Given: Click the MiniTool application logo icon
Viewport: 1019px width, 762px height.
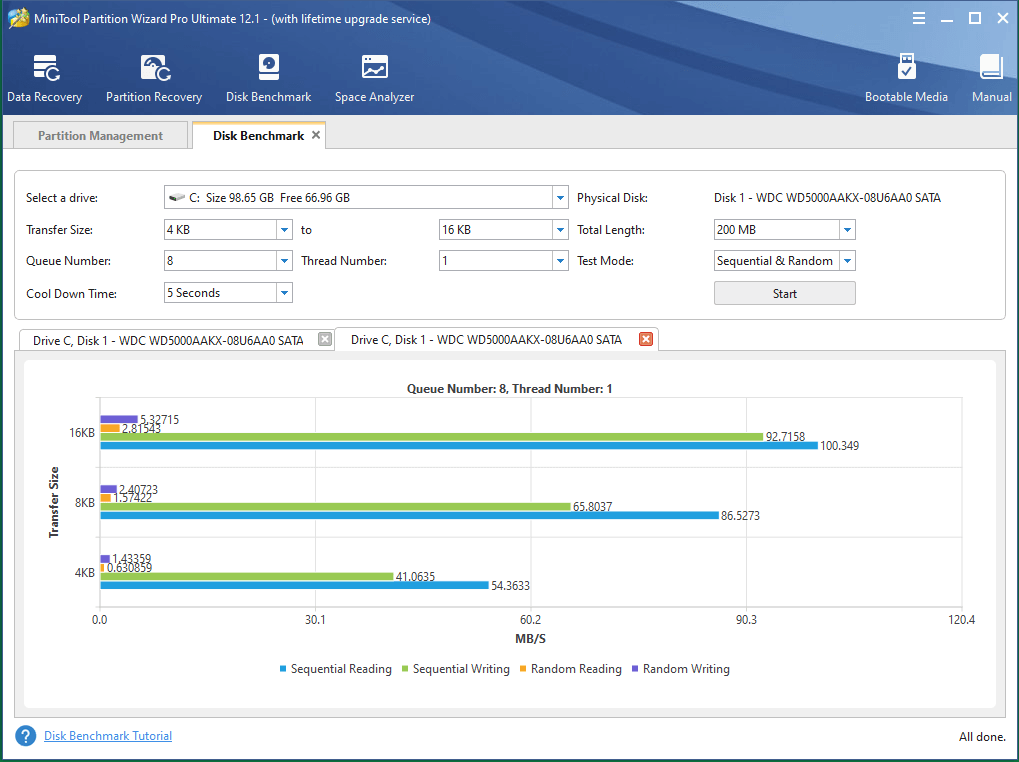Looking at the screenshot, I should (18, 18).
